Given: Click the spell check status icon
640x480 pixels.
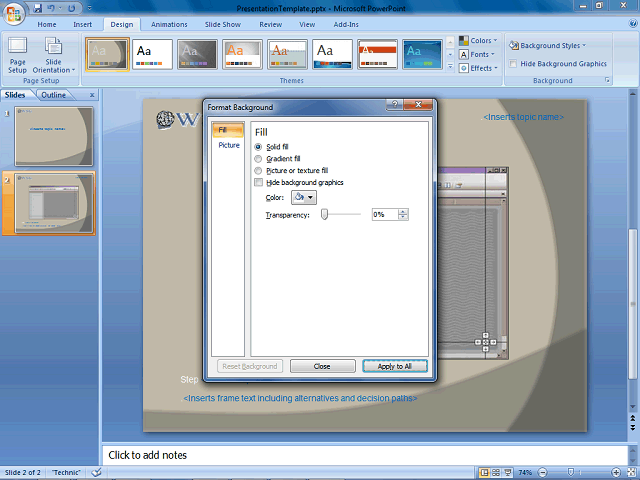Looking at the screenshot, I should click(96, 473).
